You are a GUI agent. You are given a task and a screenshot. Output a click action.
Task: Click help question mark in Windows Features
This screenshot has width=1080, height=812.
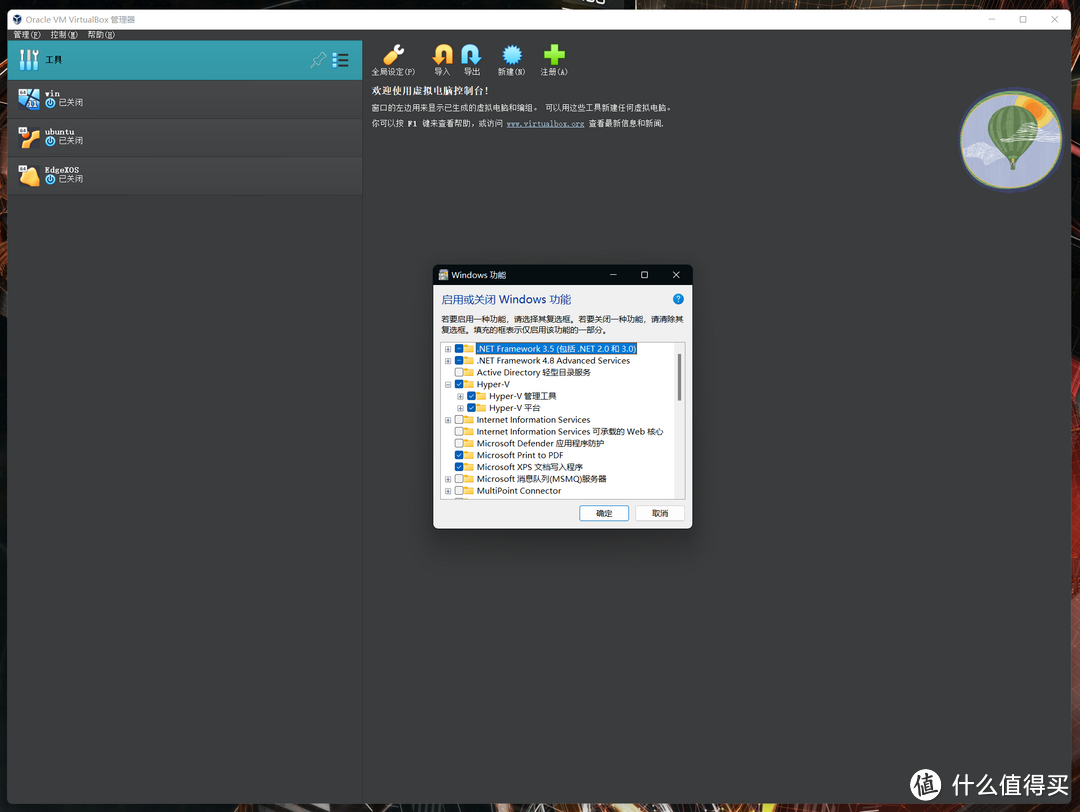point(678,299)
